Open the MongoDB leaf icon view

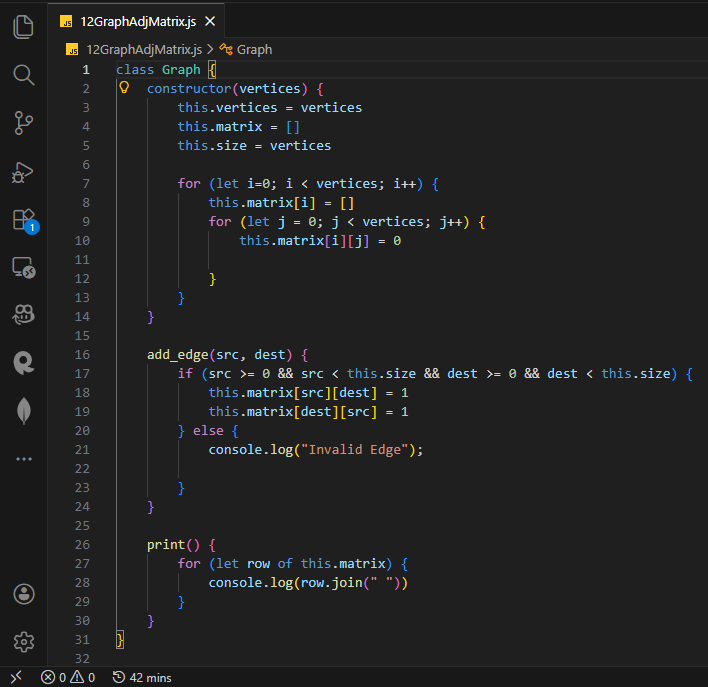pyautogui.click(x=23, y=411)
